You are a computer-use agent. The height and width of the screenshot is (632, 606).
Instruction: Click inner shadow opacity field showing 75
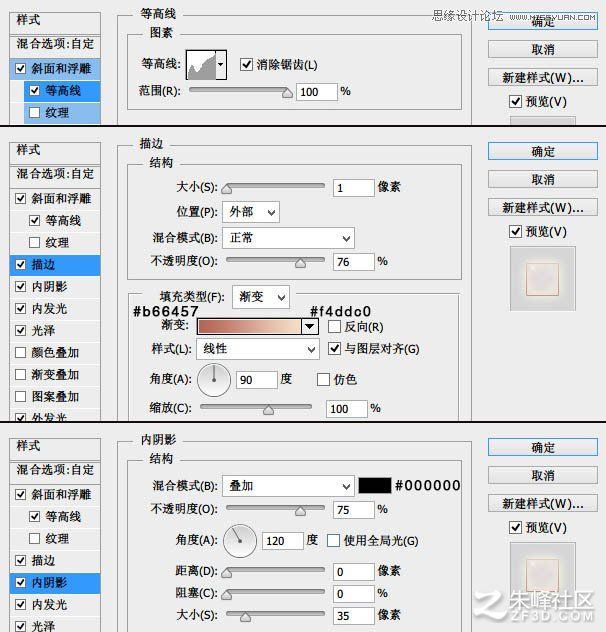click(x=354, y=510)
